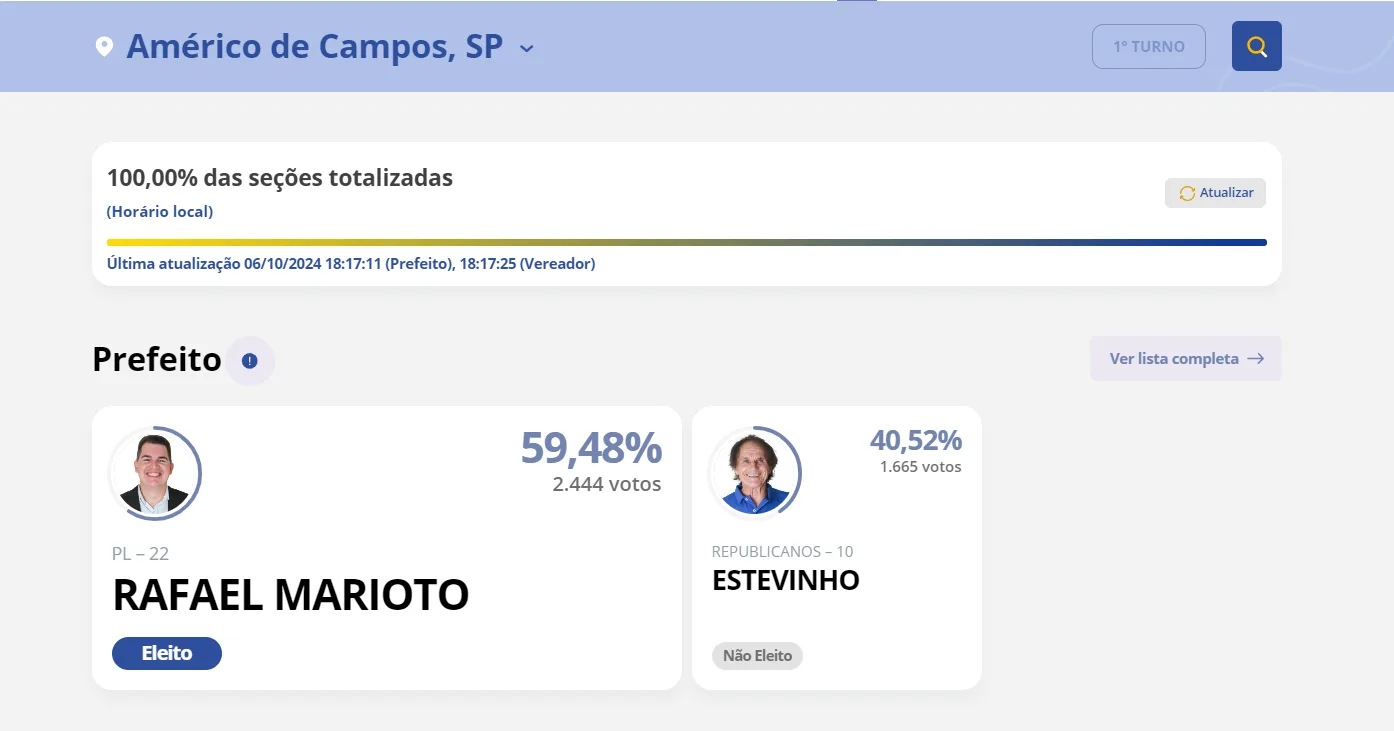Click the yellow magnifier search icon

point(1256,46)
